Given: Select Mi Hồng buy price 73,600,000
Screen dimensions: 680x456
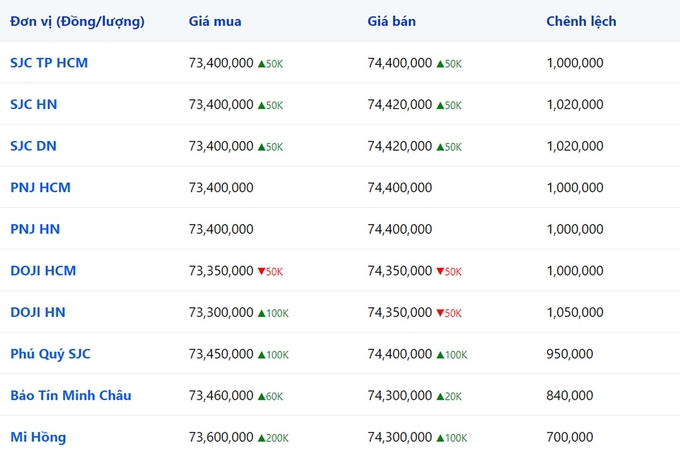Looking at the screenshot, I should [221, 437].
